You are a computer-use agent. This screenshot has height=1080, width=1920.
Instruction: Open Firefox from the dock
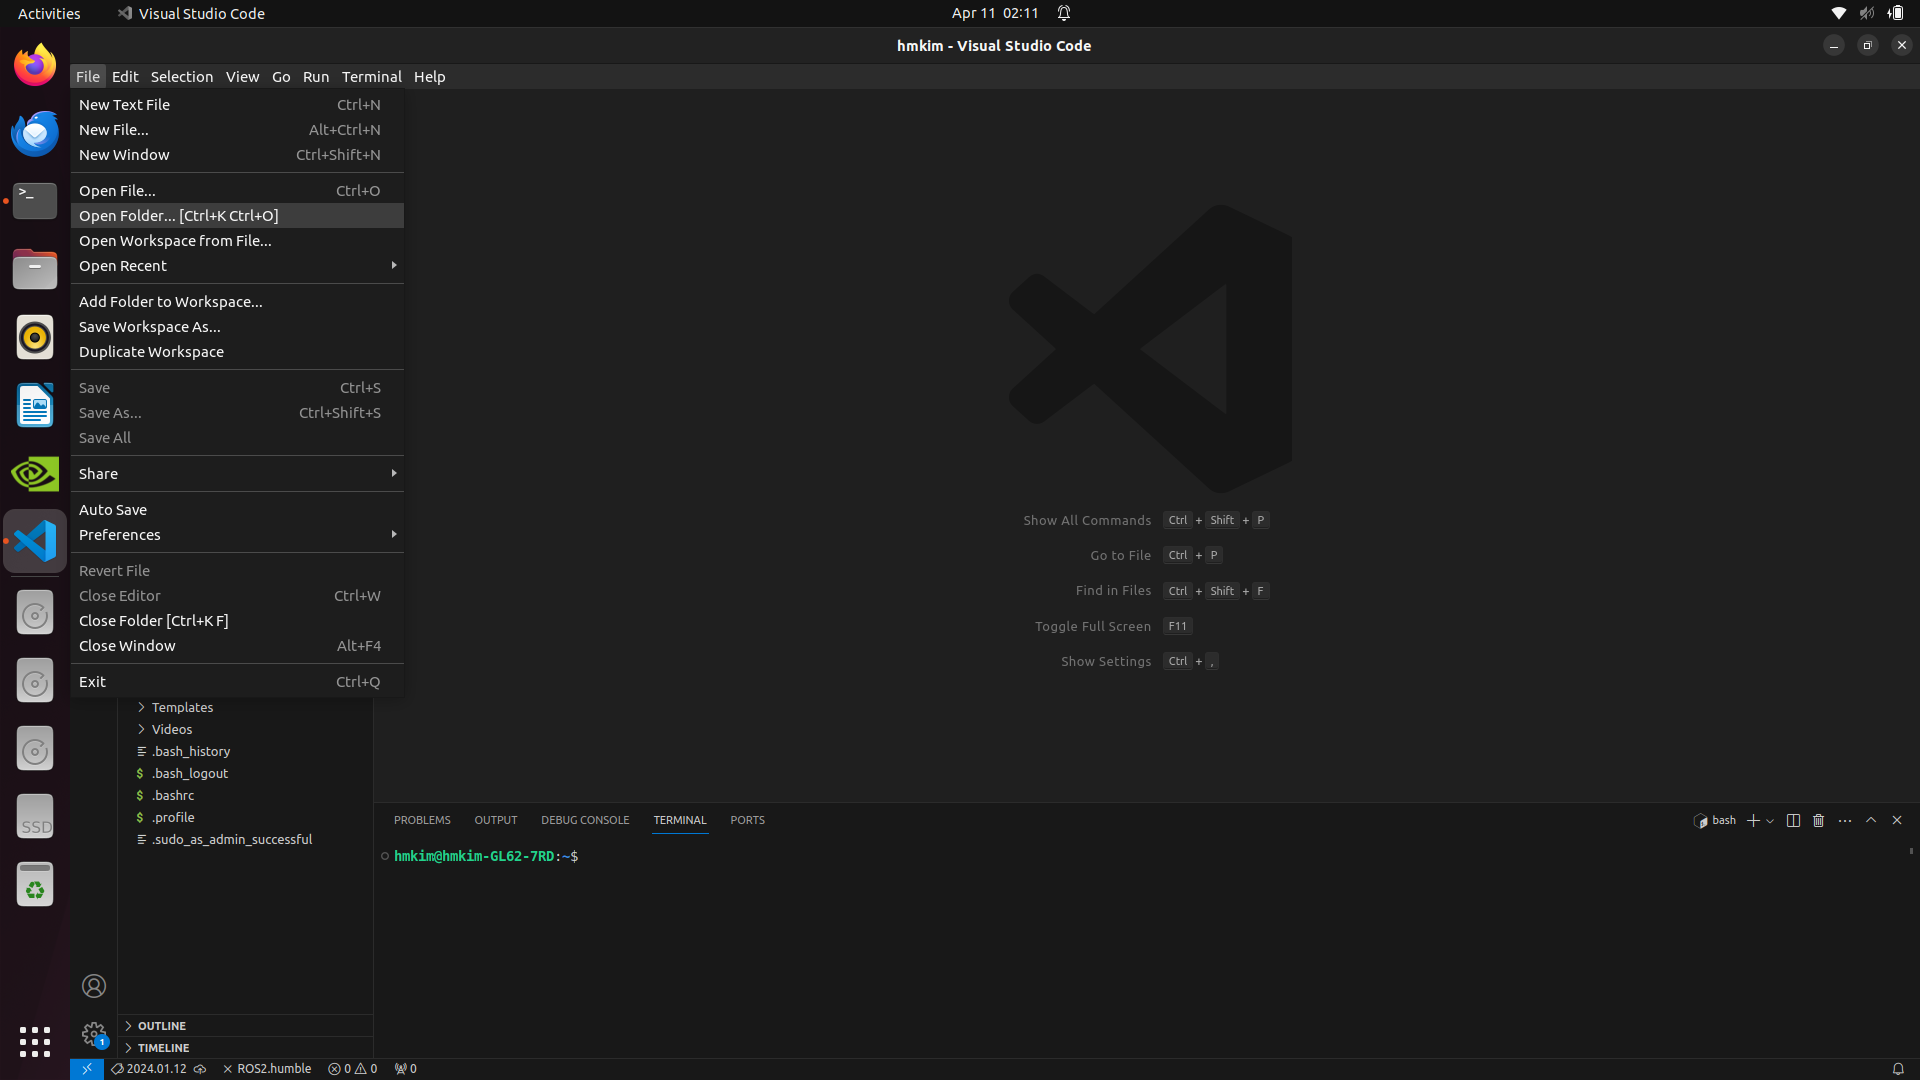point(35,66)
